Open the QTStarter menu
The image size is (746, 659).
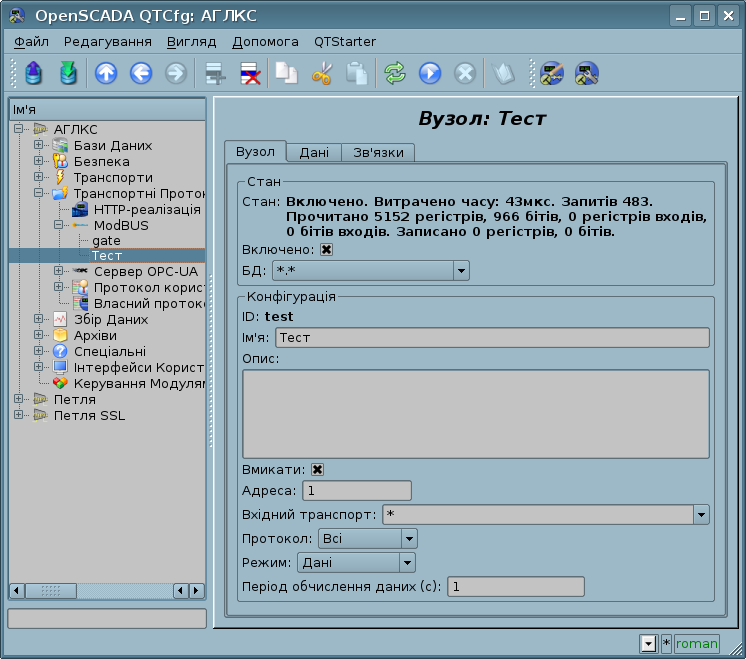coord(344,42)
